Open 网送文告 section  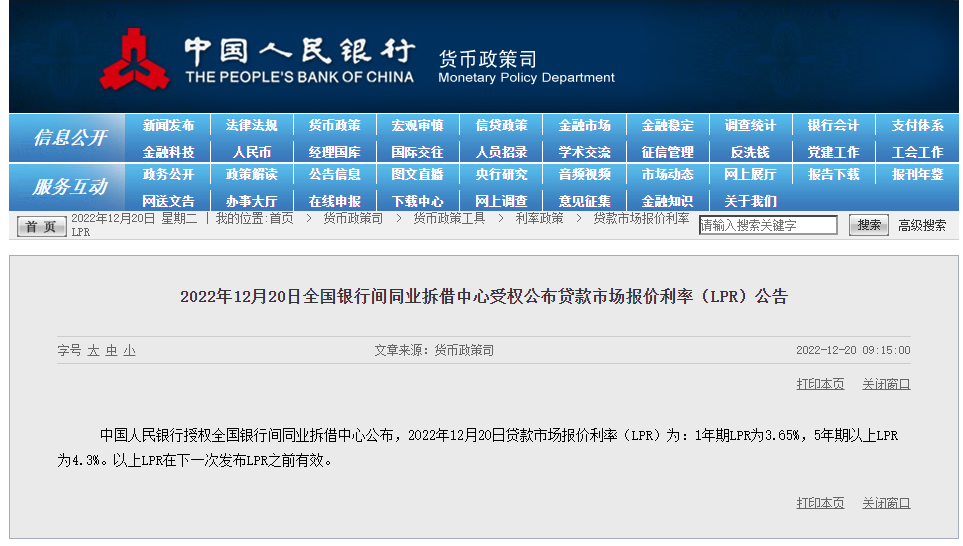coord(168,201)
